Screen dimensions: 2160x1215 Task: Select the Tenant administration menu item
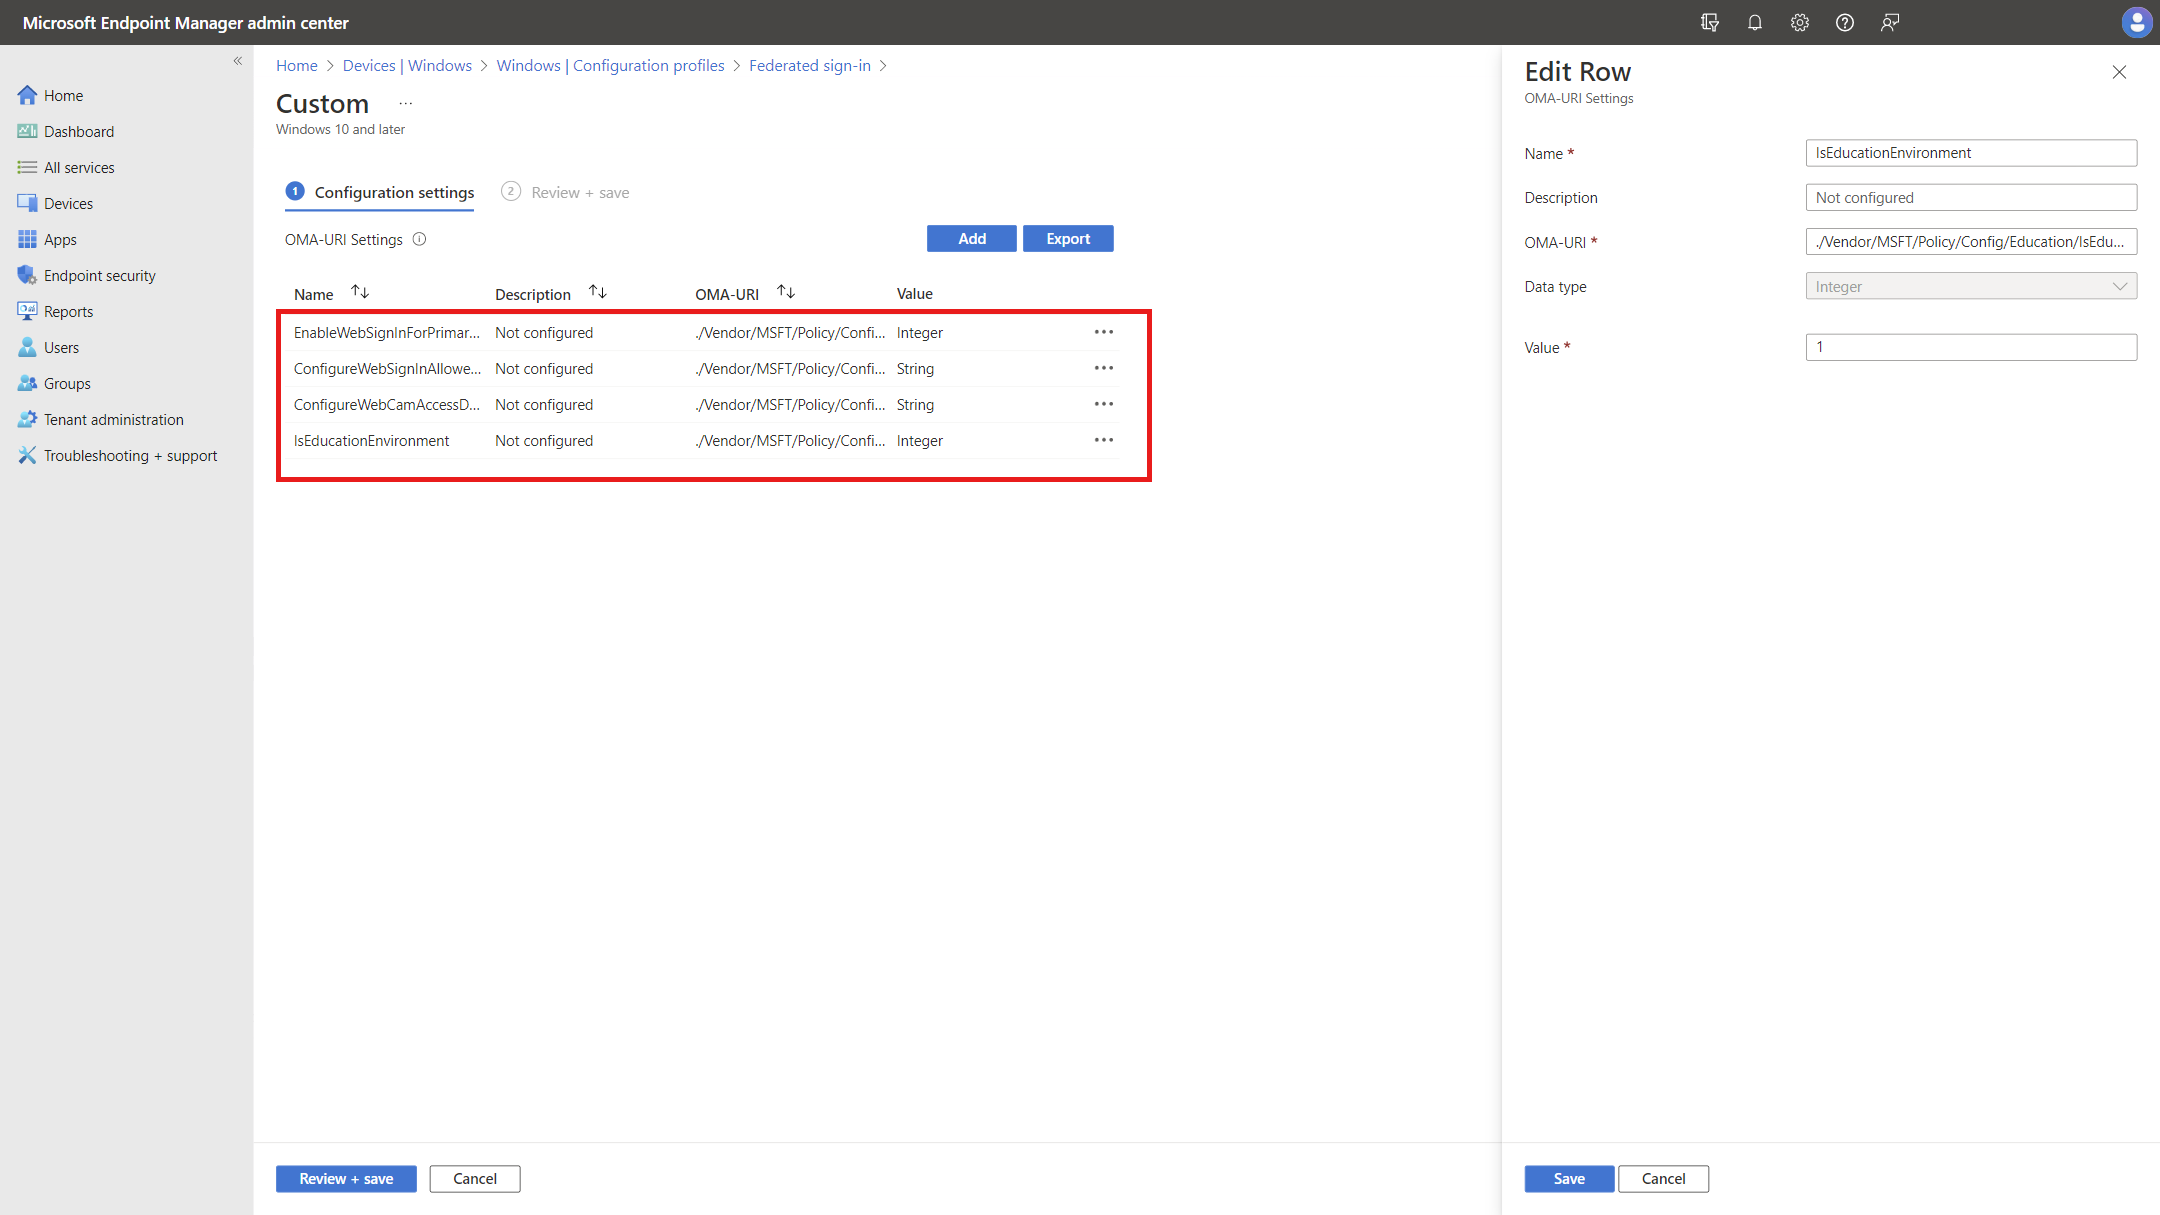113,419
